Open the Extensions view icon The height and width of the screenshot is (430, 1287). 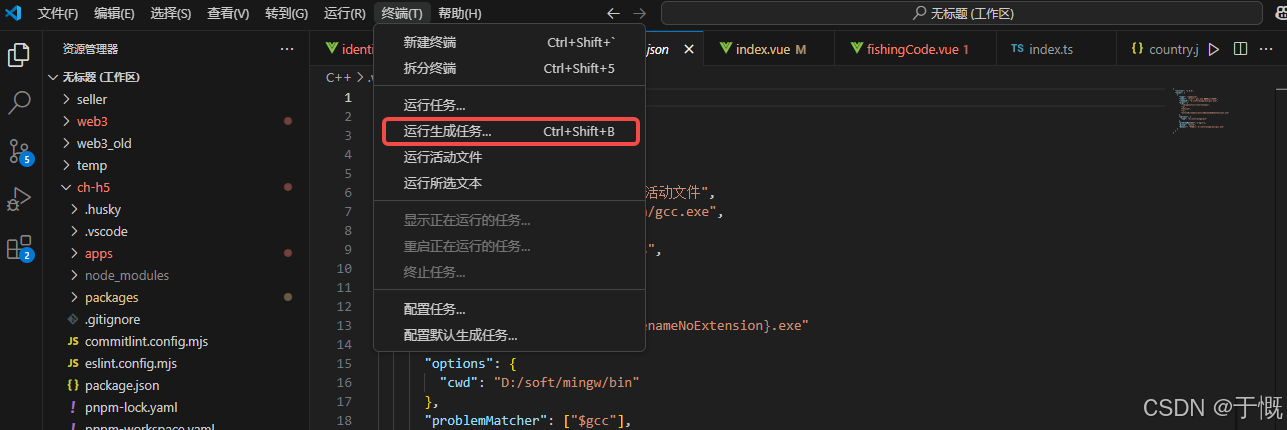tap(19, 248)
